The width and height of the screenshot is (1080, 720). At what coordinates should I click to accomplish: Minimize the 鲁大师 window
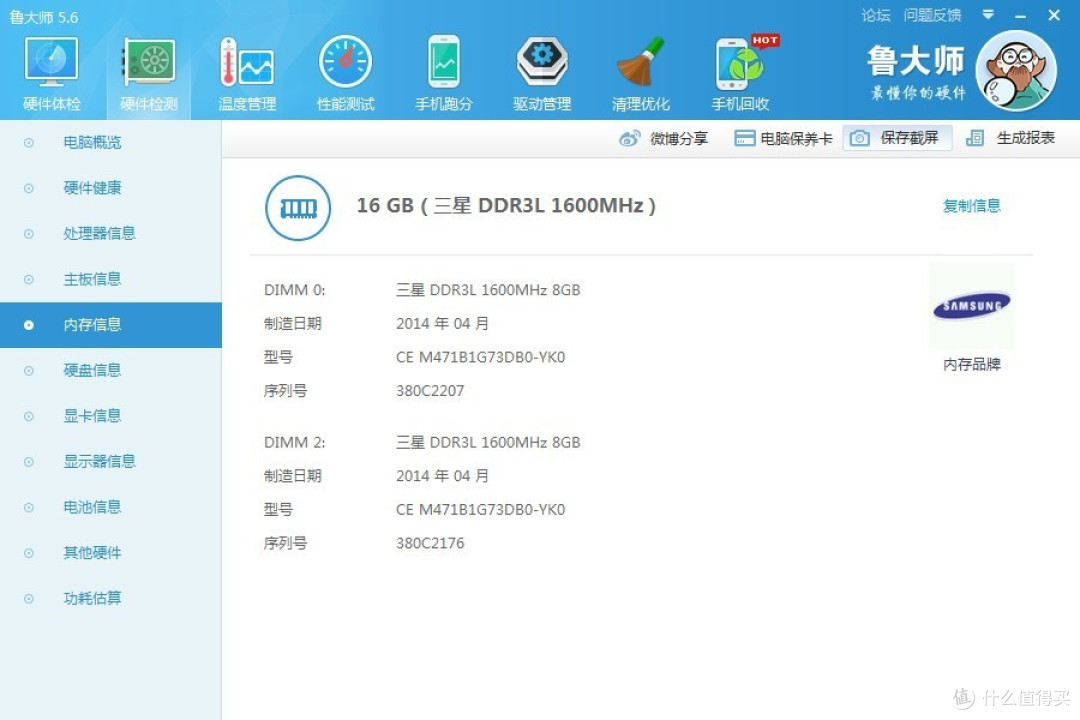pyautogui.click(x=1021, y=15)
